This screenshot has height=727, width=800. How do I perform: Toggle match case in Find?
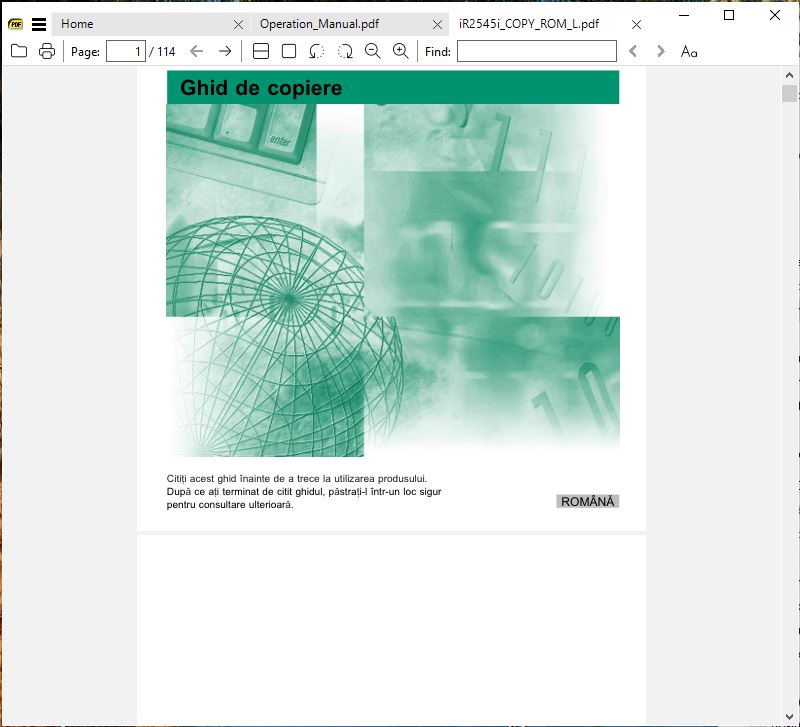[689, 52]
